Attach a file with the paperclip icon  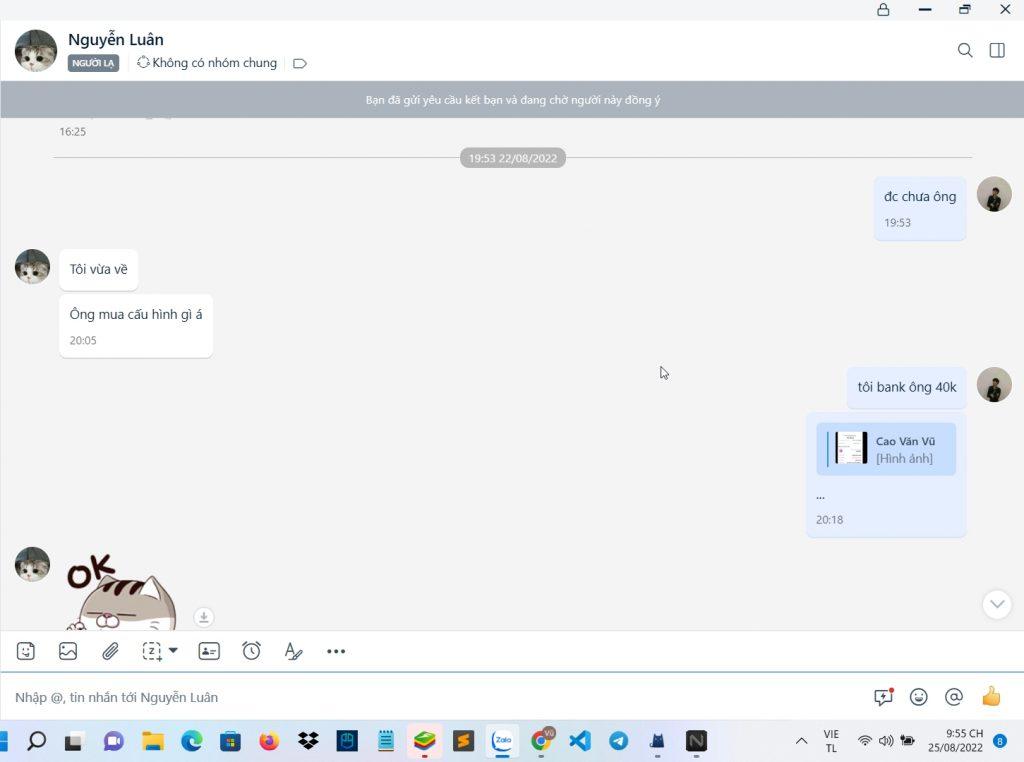click(x=110, y=651)
